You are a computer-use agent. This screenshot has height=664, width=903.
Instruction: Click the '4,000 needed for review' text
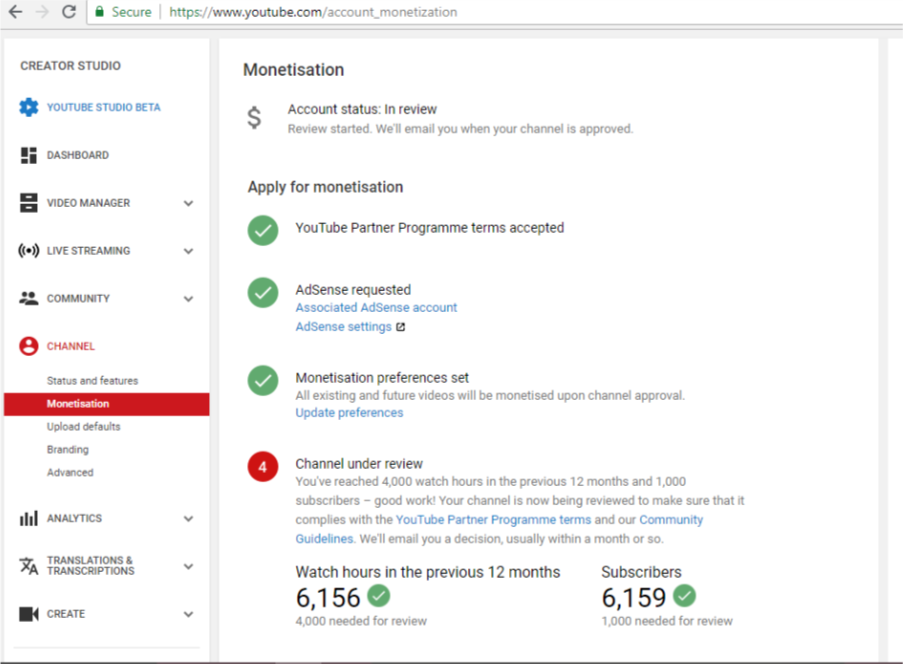(x=361, y=621)
